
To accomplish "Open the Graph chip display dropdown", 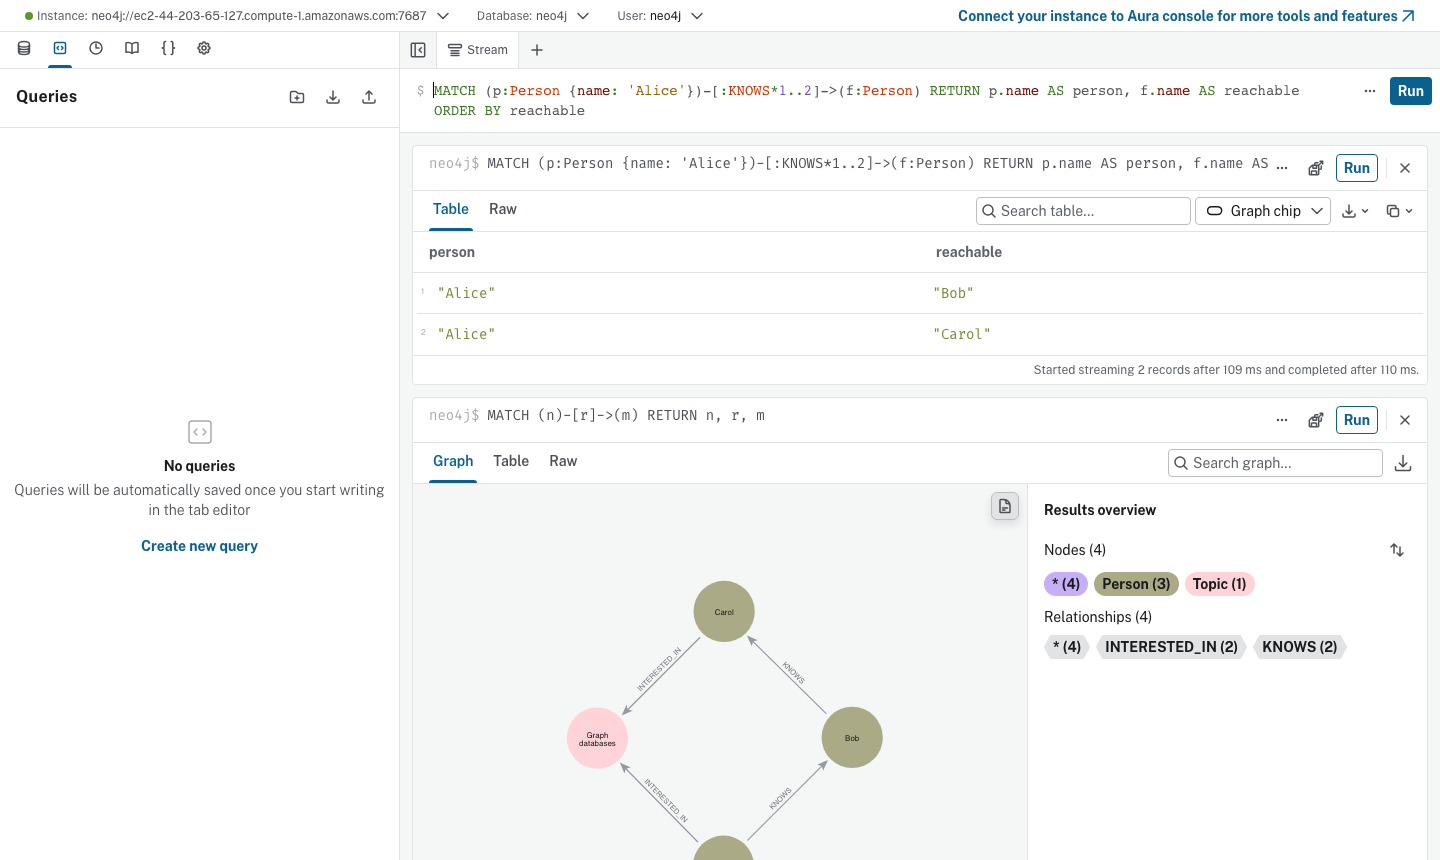I will pyautogui.click(x=1263, y=211).
